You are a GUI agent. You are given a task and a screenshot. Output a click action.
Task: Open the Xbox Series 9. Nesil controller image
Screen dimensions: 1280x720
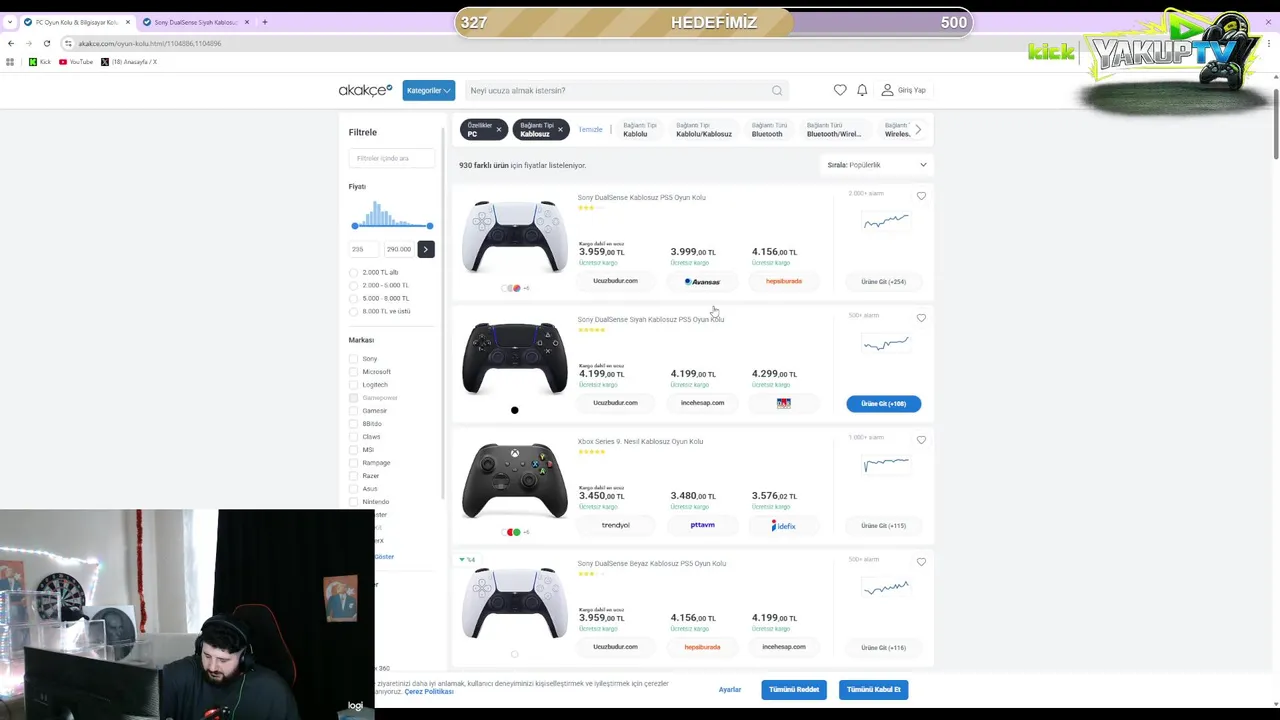click(515, 482)
